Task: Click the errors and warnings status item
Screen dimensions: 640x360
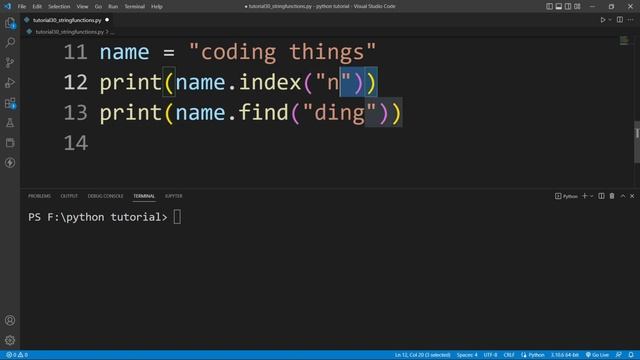Action: (x=17, y=355)
